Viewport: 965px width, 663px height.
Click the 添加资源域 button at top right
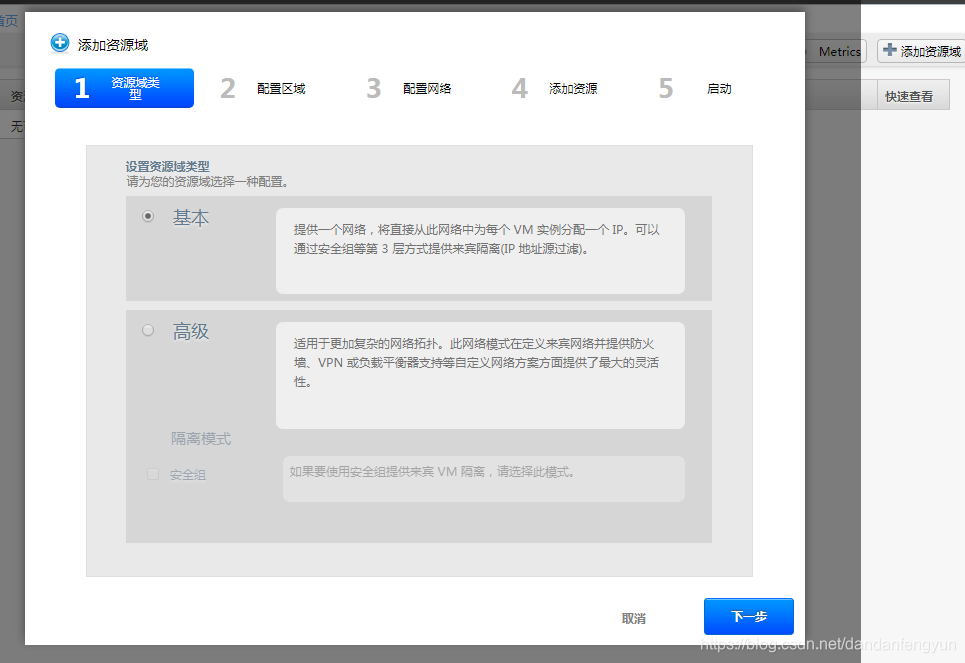click(x=921, y=51)
